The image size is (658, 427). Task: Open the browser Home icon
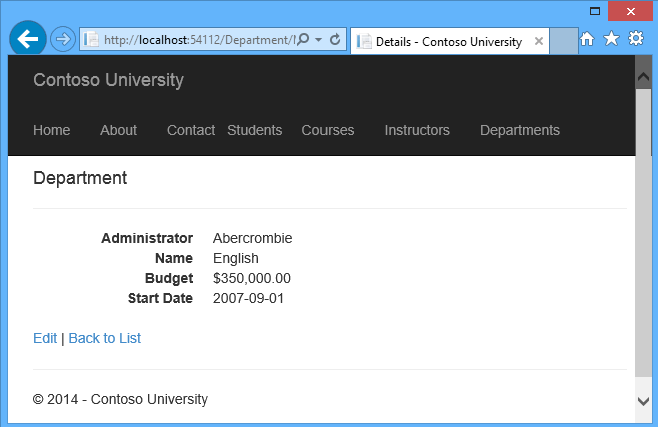click(x=588, y=39)
